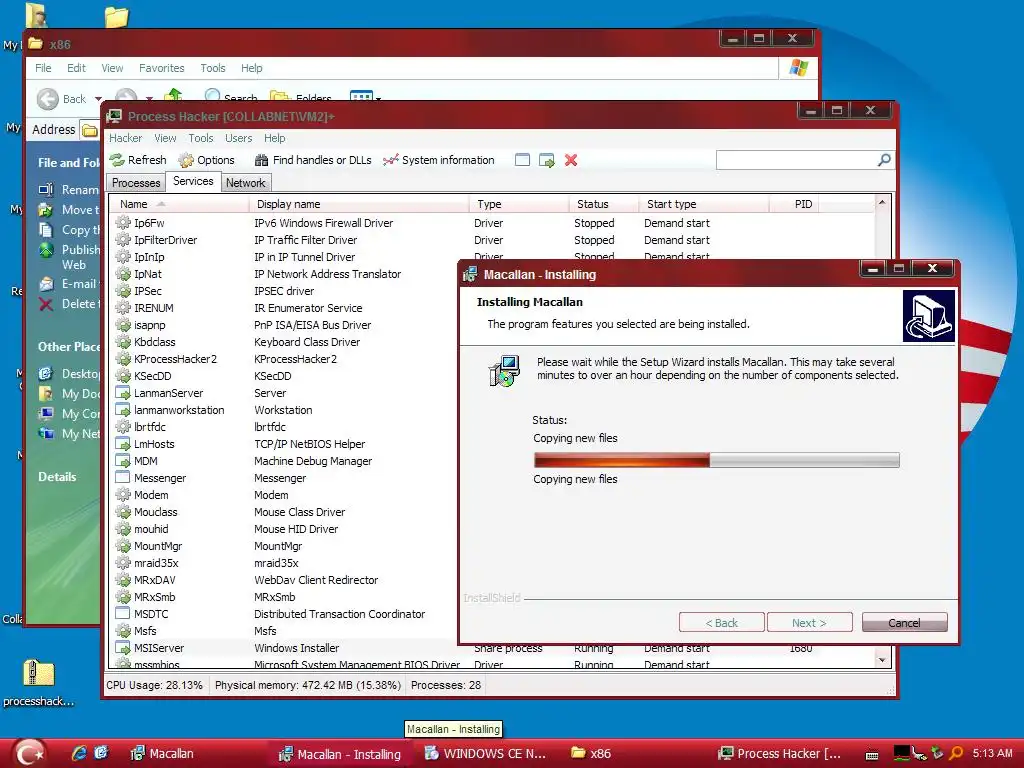
Task: Launch Internet Explorer from quick launch
Action: click(78, 753)
